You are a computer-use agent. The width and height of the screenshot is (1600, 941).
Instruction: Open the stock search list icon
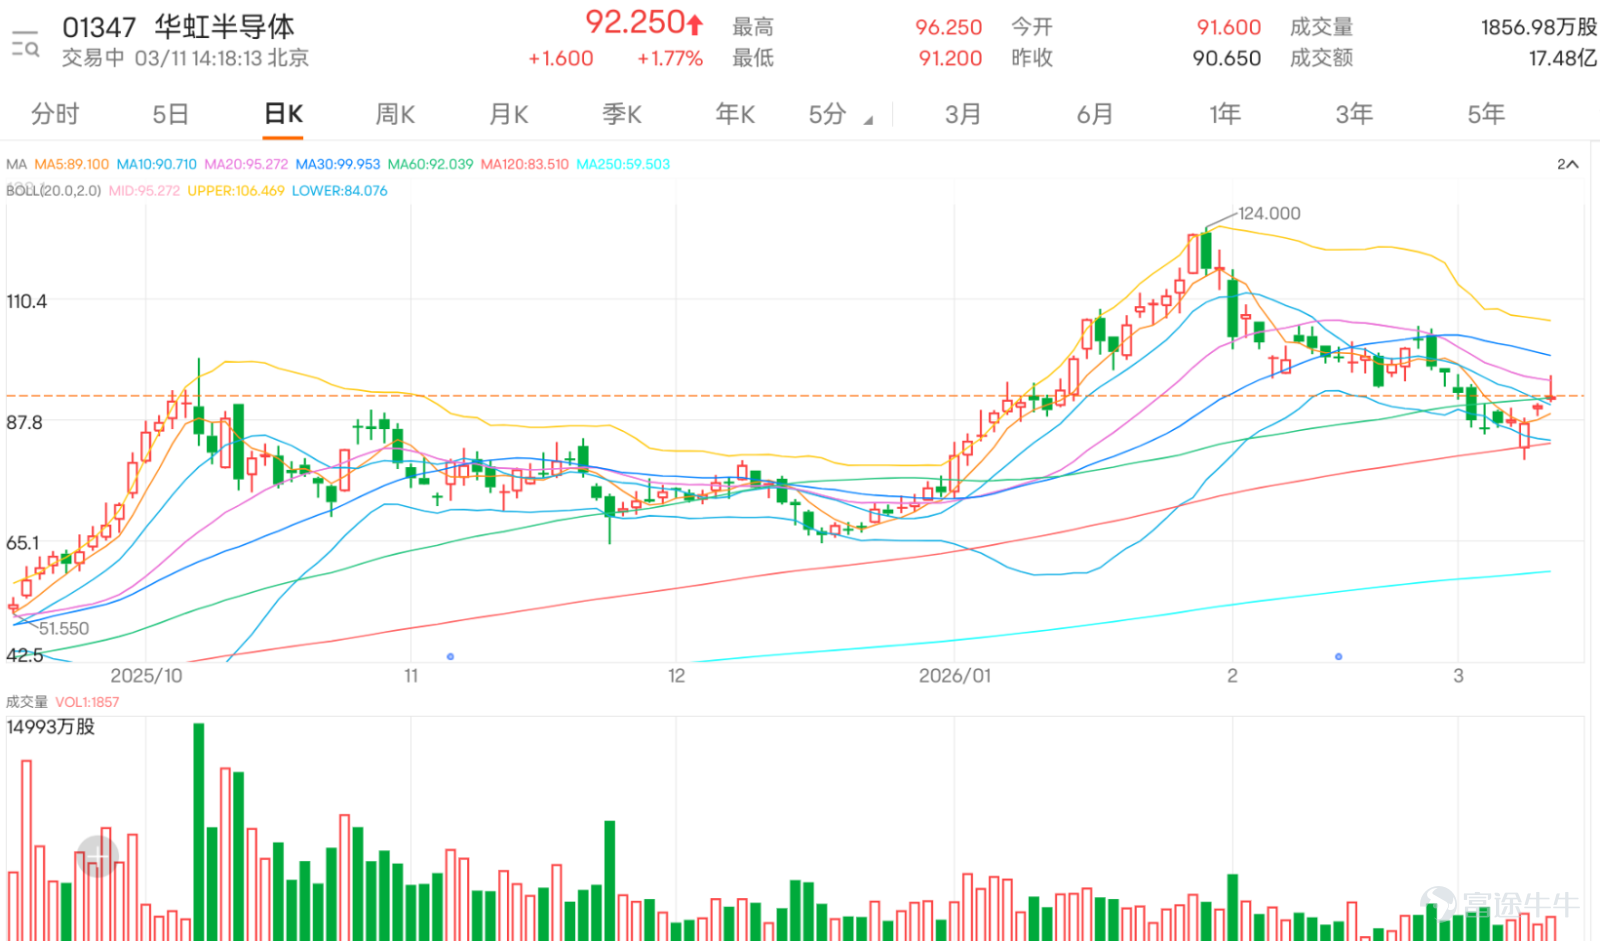click(25, 44)
